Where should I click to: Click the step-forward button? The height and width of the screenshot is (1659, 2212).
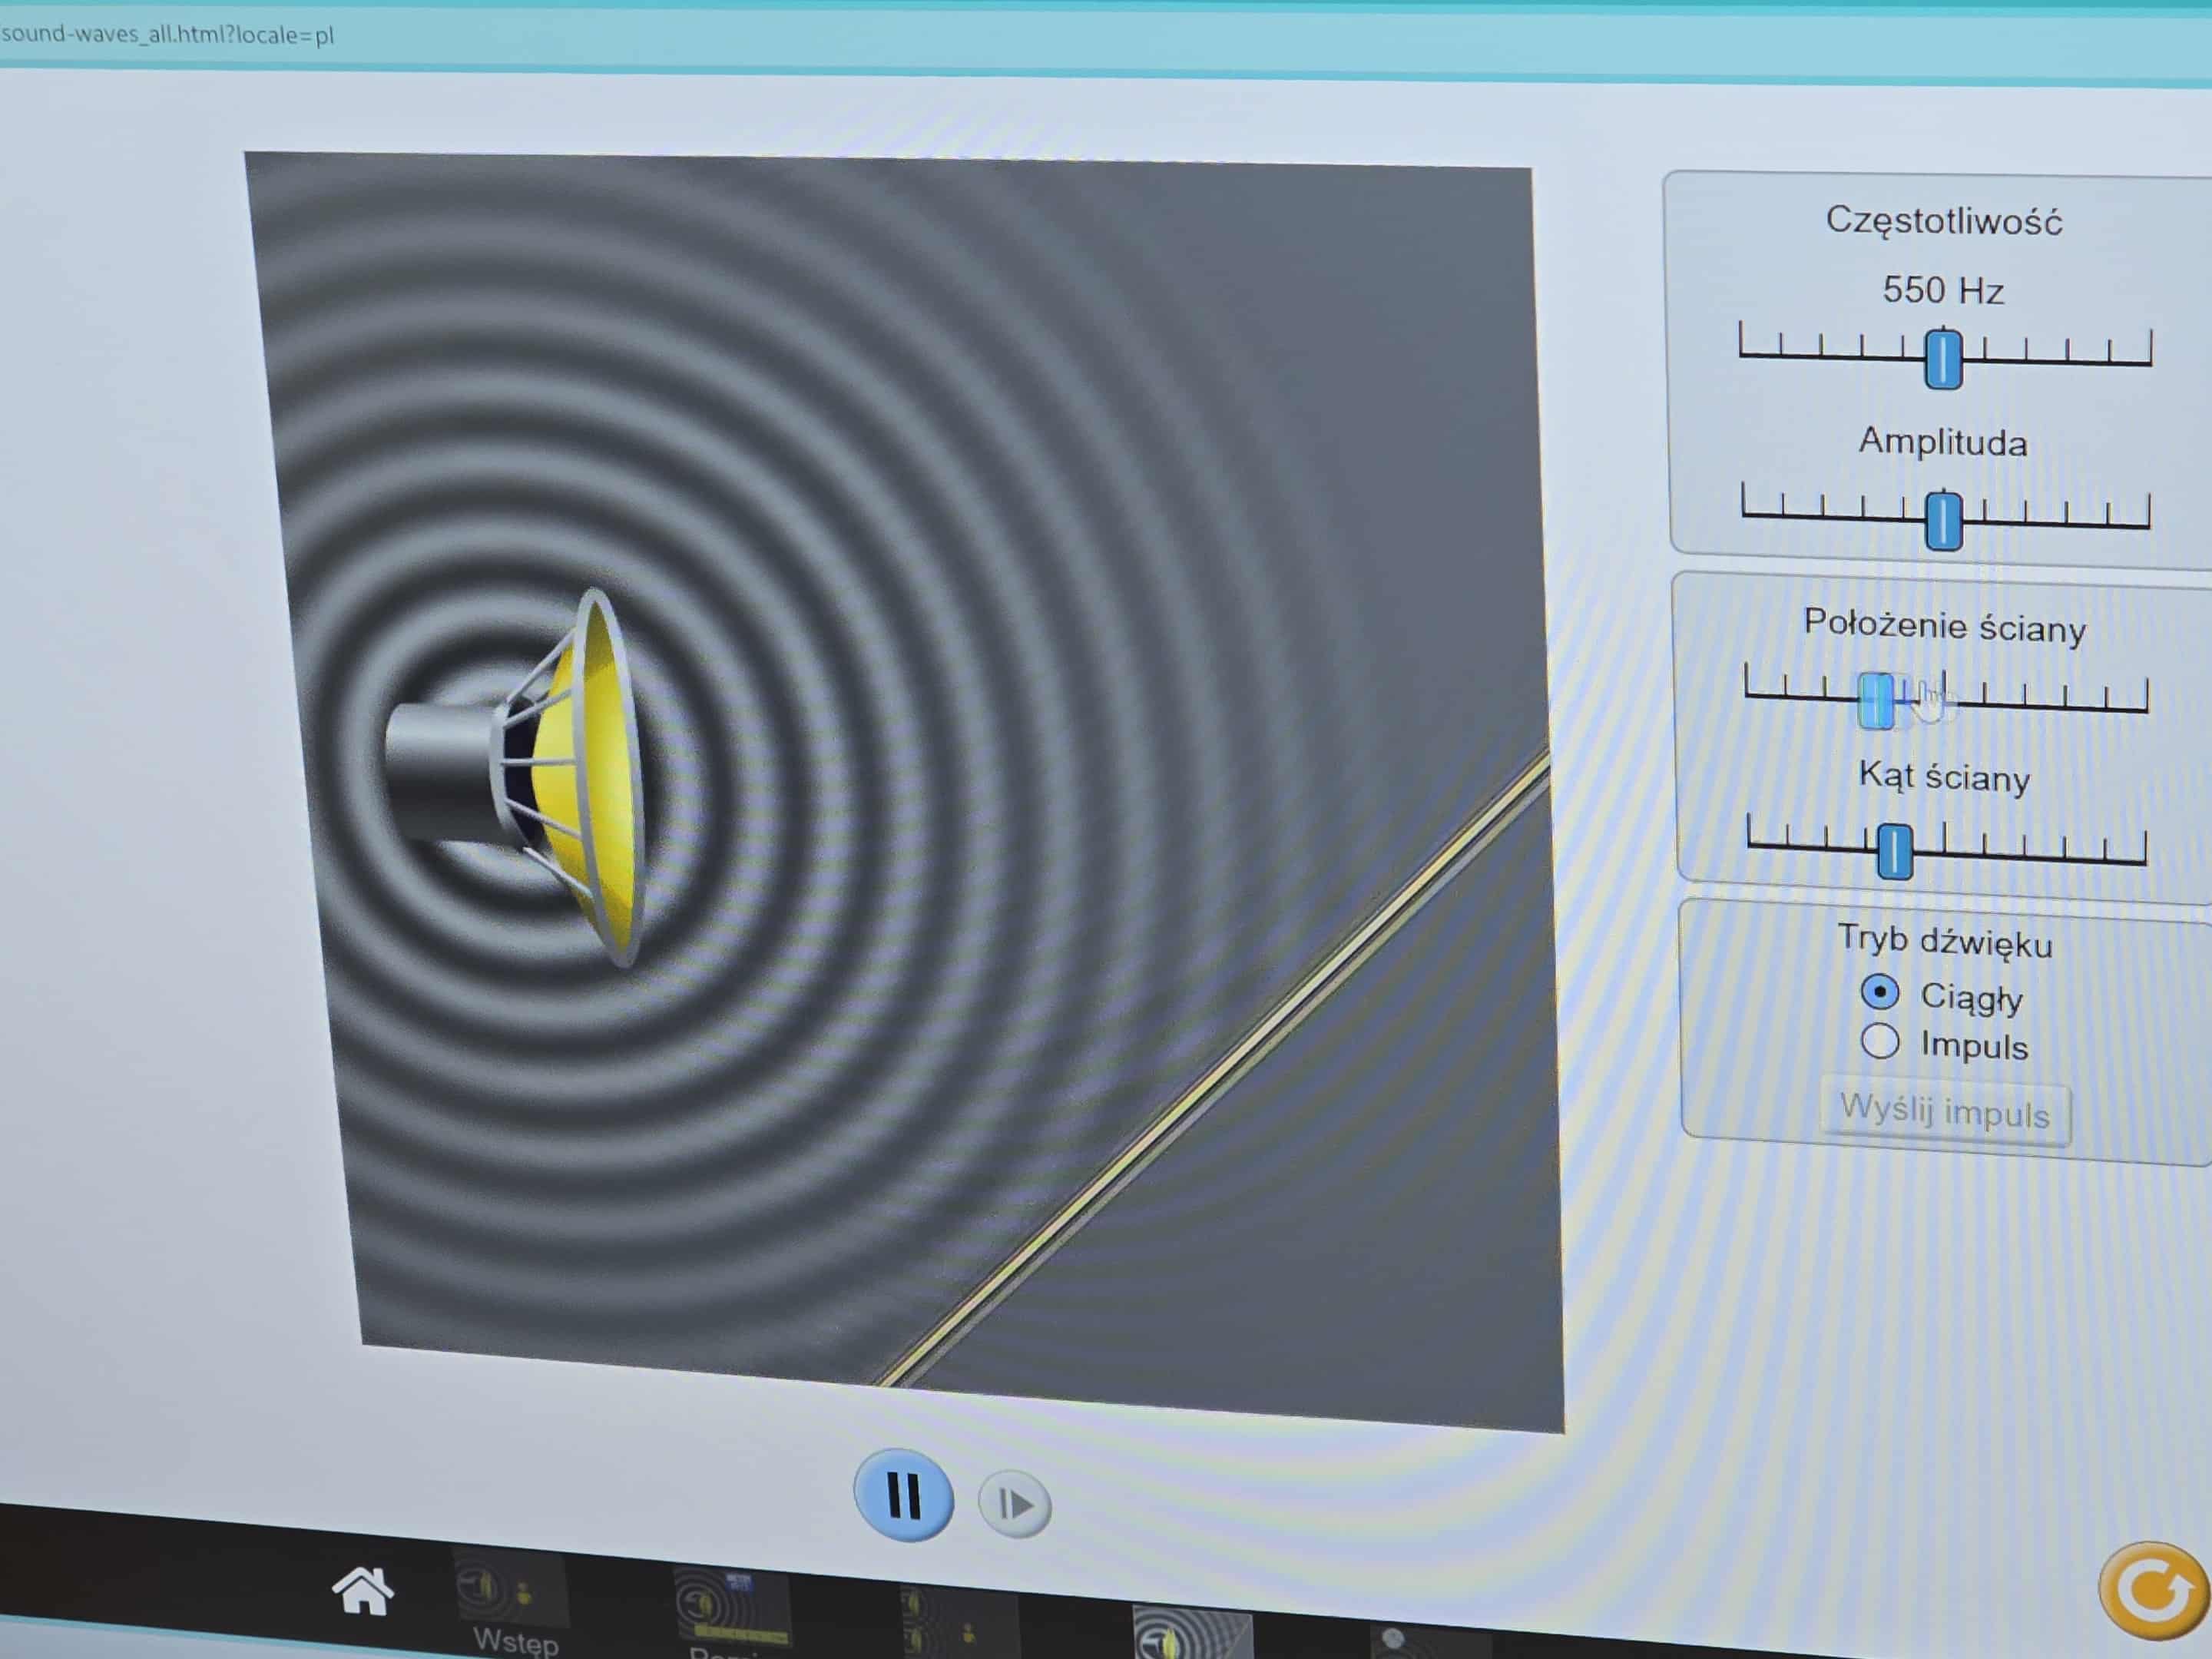tap(1014, 1504)
